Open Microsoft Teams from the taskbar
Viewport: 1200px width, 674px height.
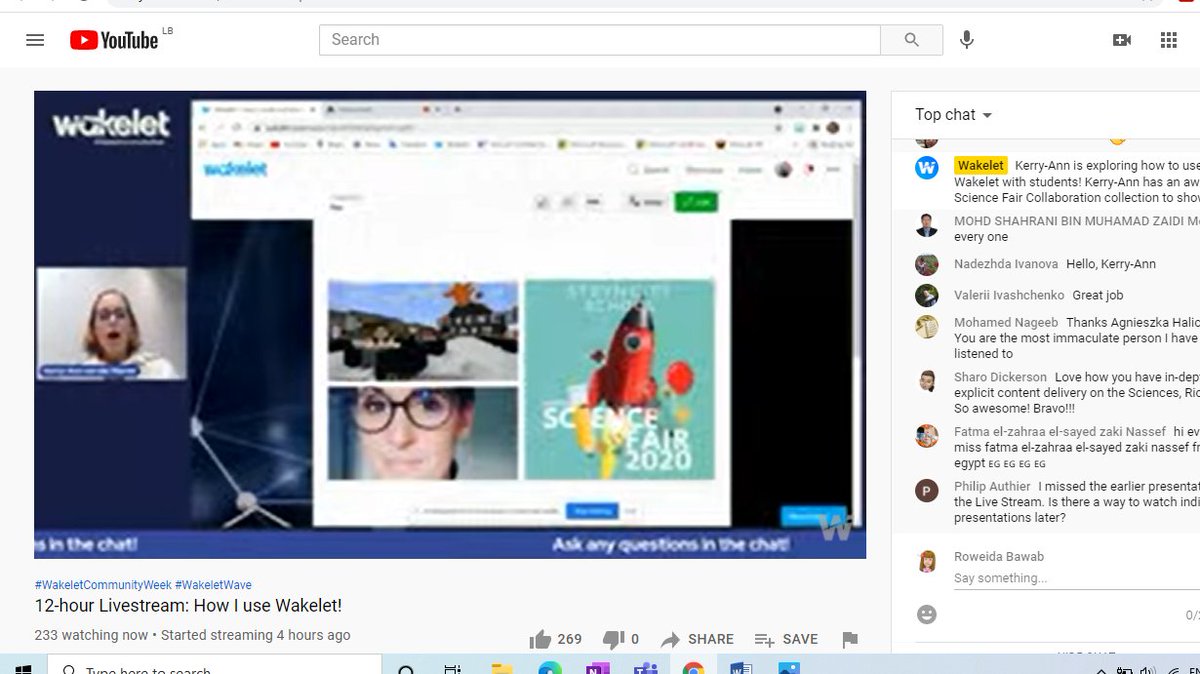click(x=646, y=668)
